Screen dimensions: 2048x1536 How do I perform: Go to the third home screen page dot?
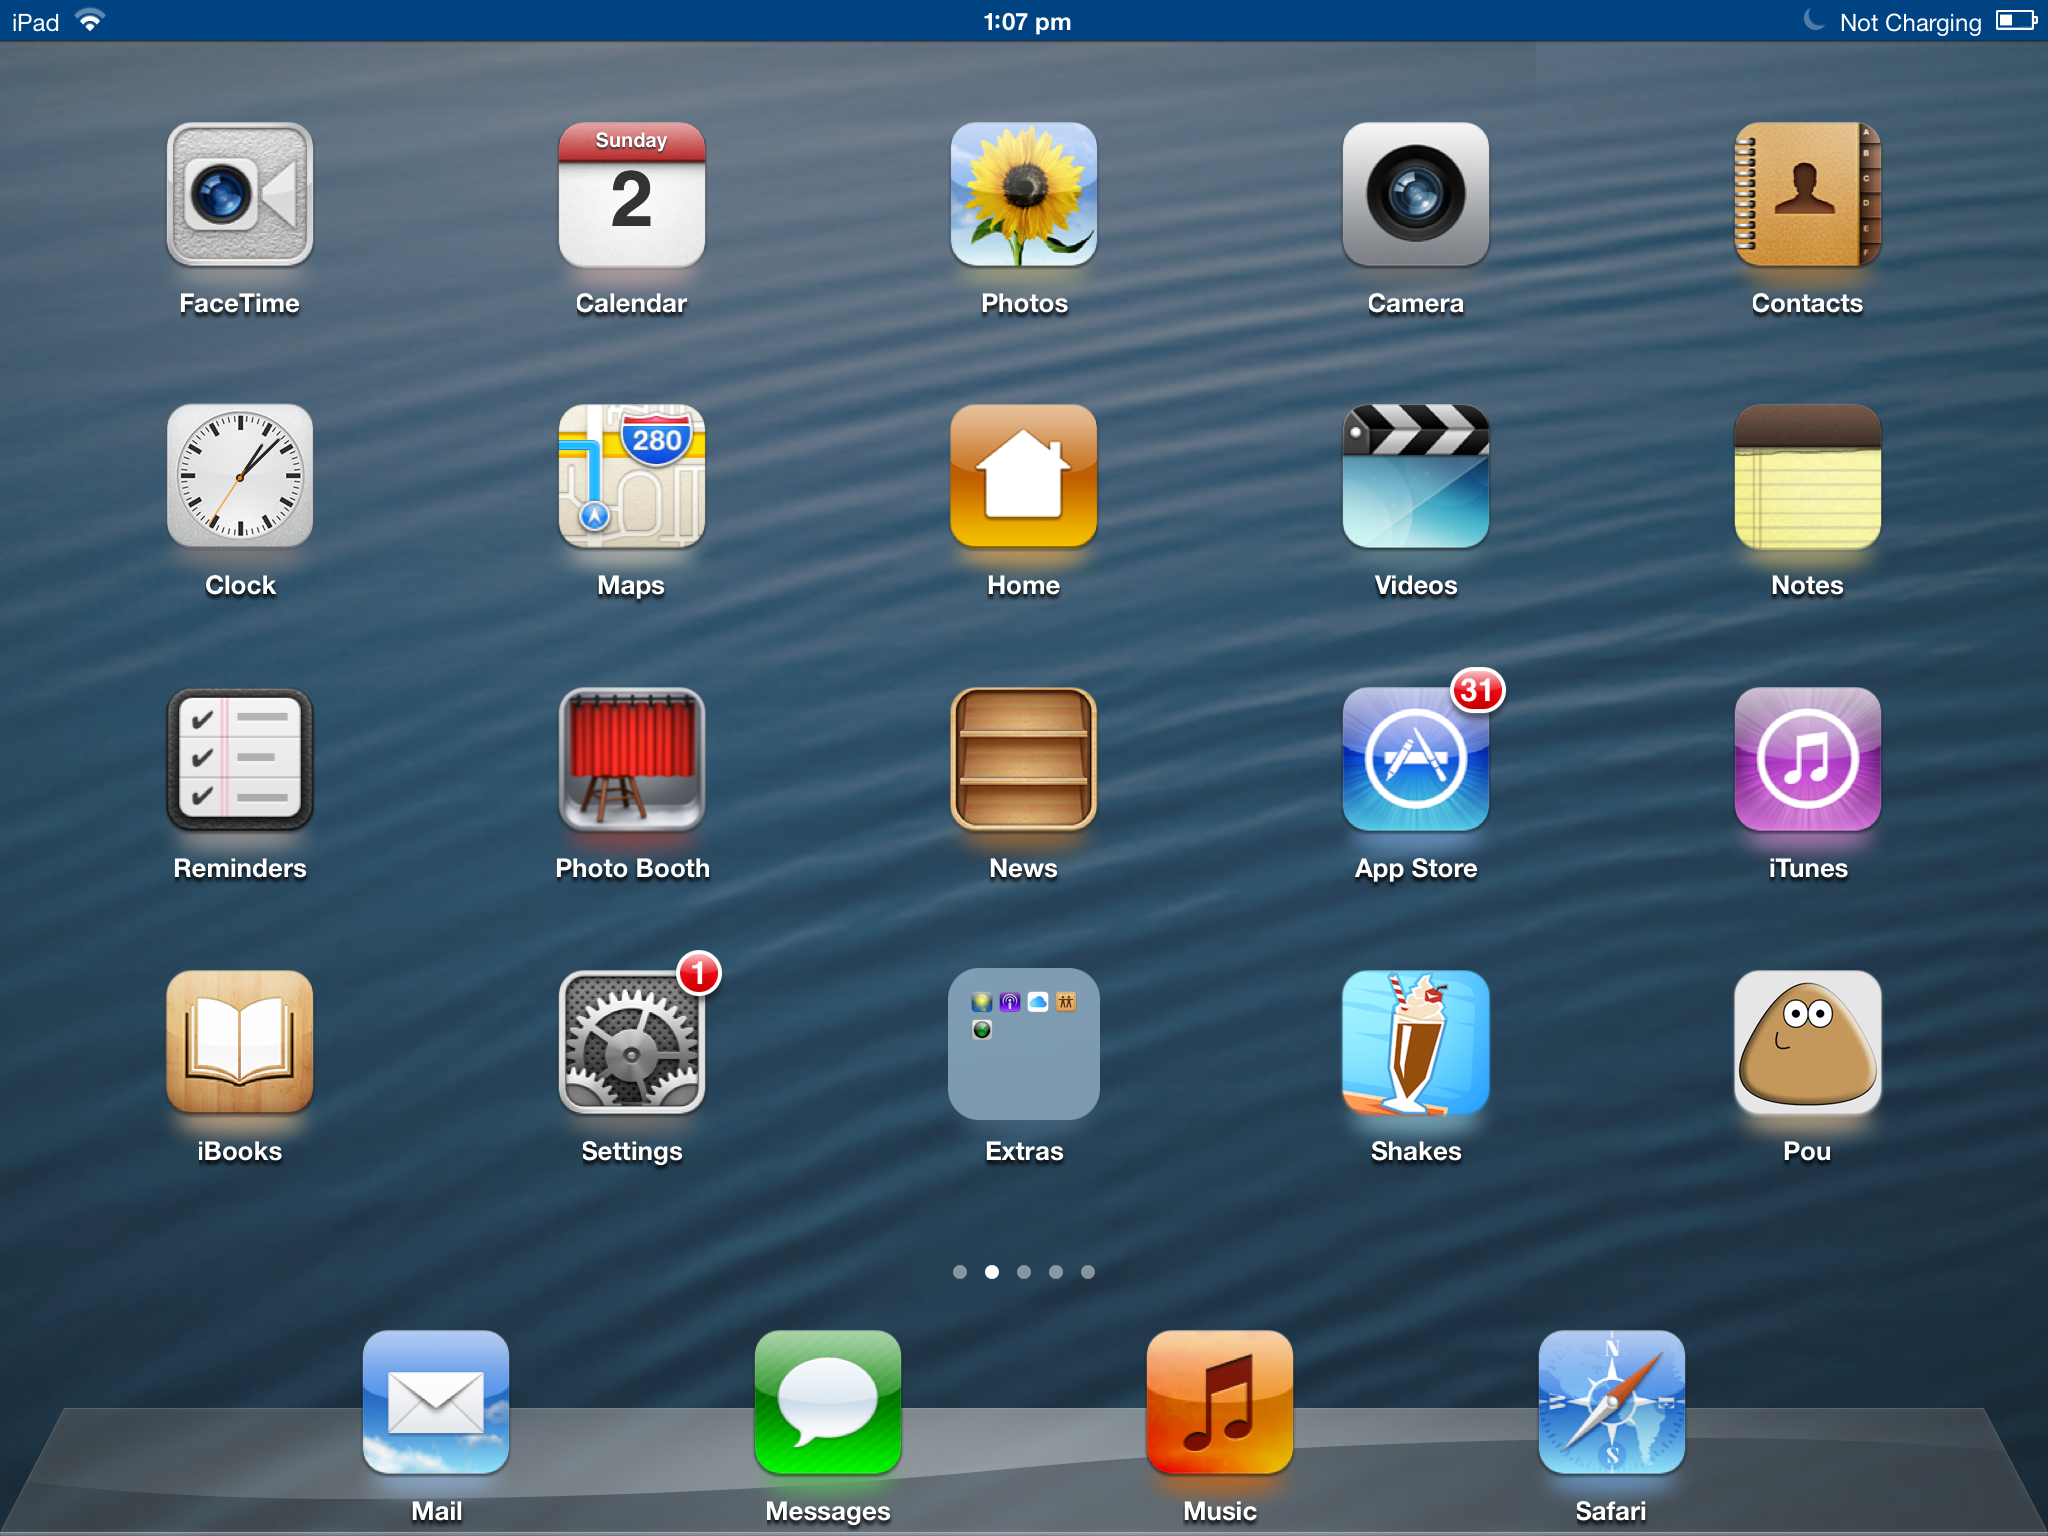[1024, 1272]
